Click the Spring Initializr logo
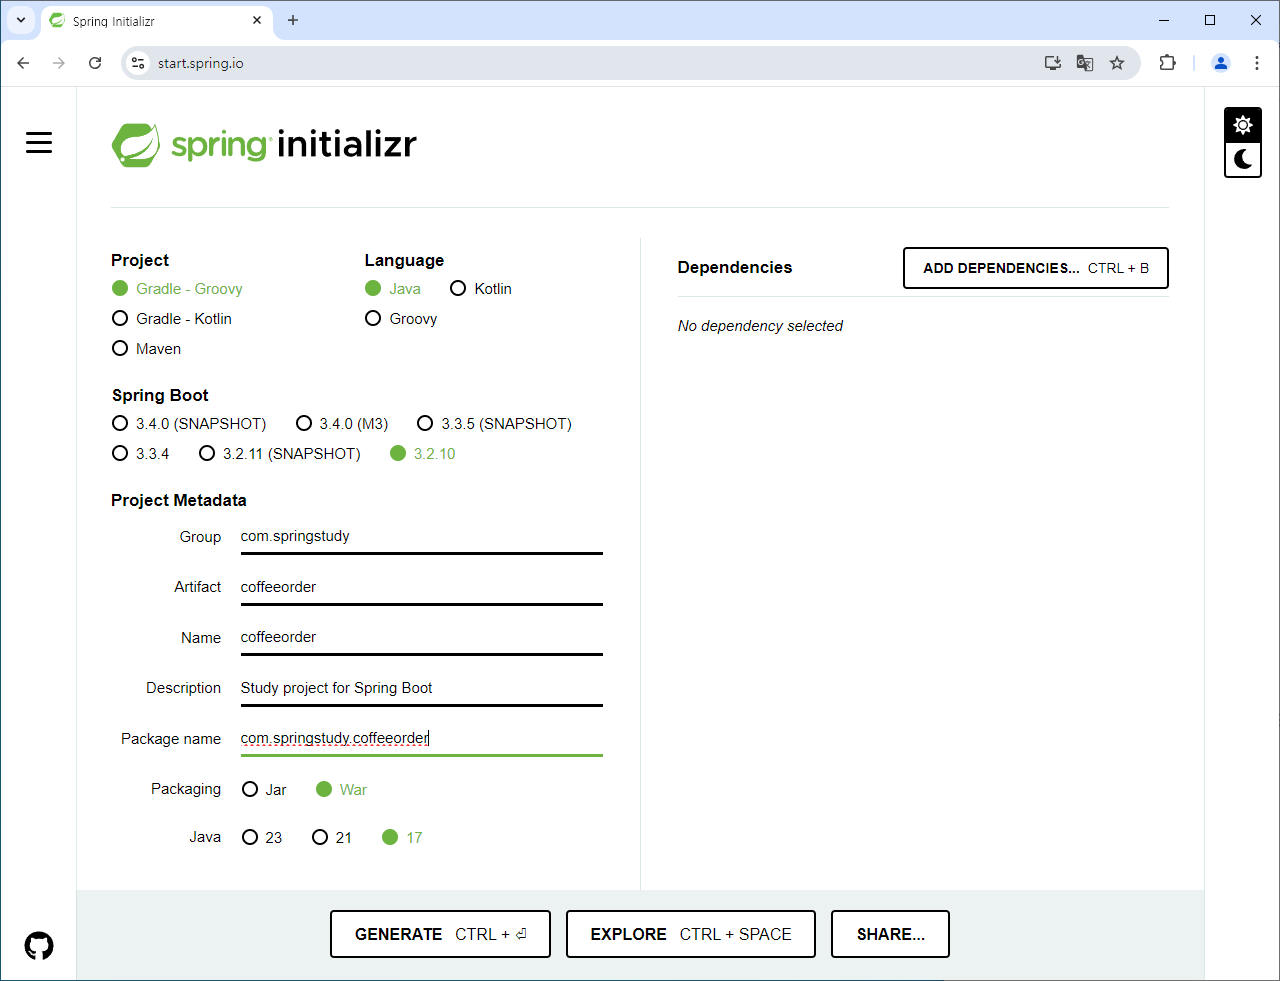Screen dimensions: 1280x981 [264, 145]
